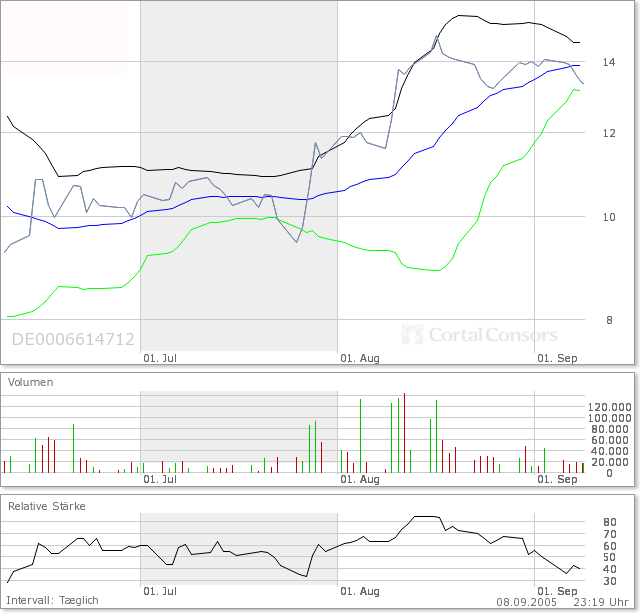
Task: Click the DE0006614712 ISIN label
Action: tap(73, 340)
